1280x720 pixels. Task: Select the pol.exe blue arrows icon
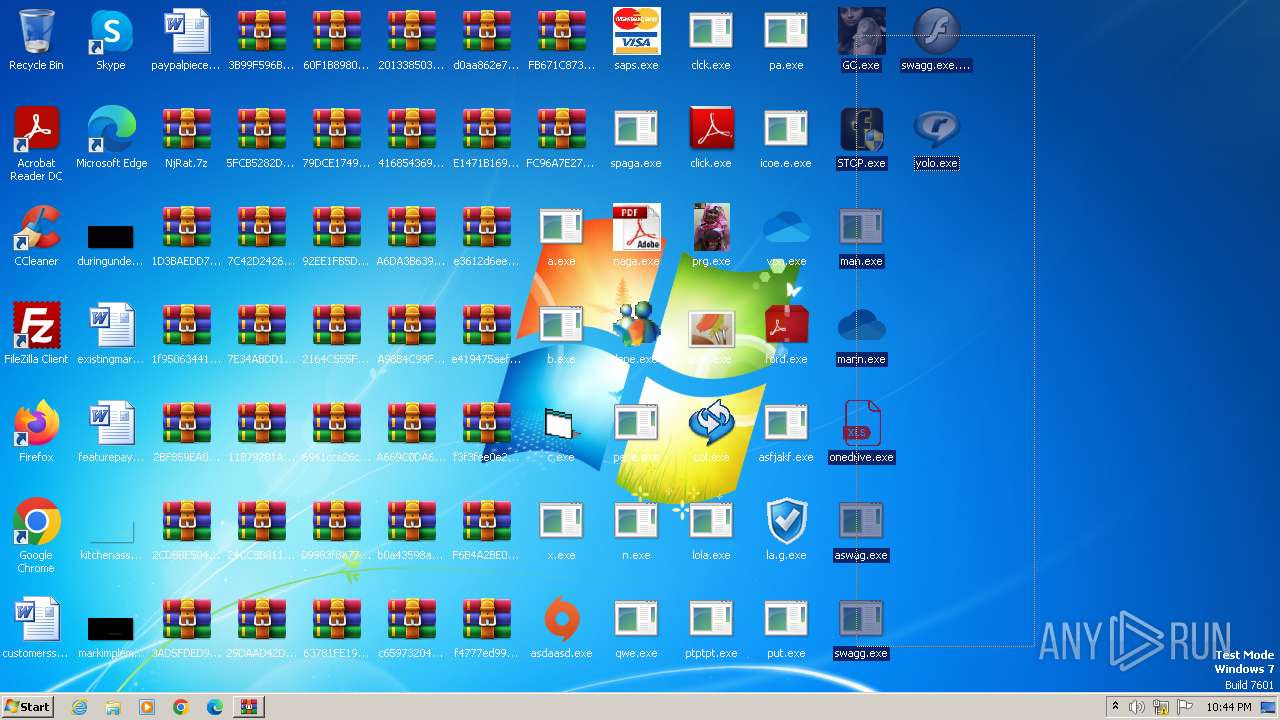pos(711,432)
